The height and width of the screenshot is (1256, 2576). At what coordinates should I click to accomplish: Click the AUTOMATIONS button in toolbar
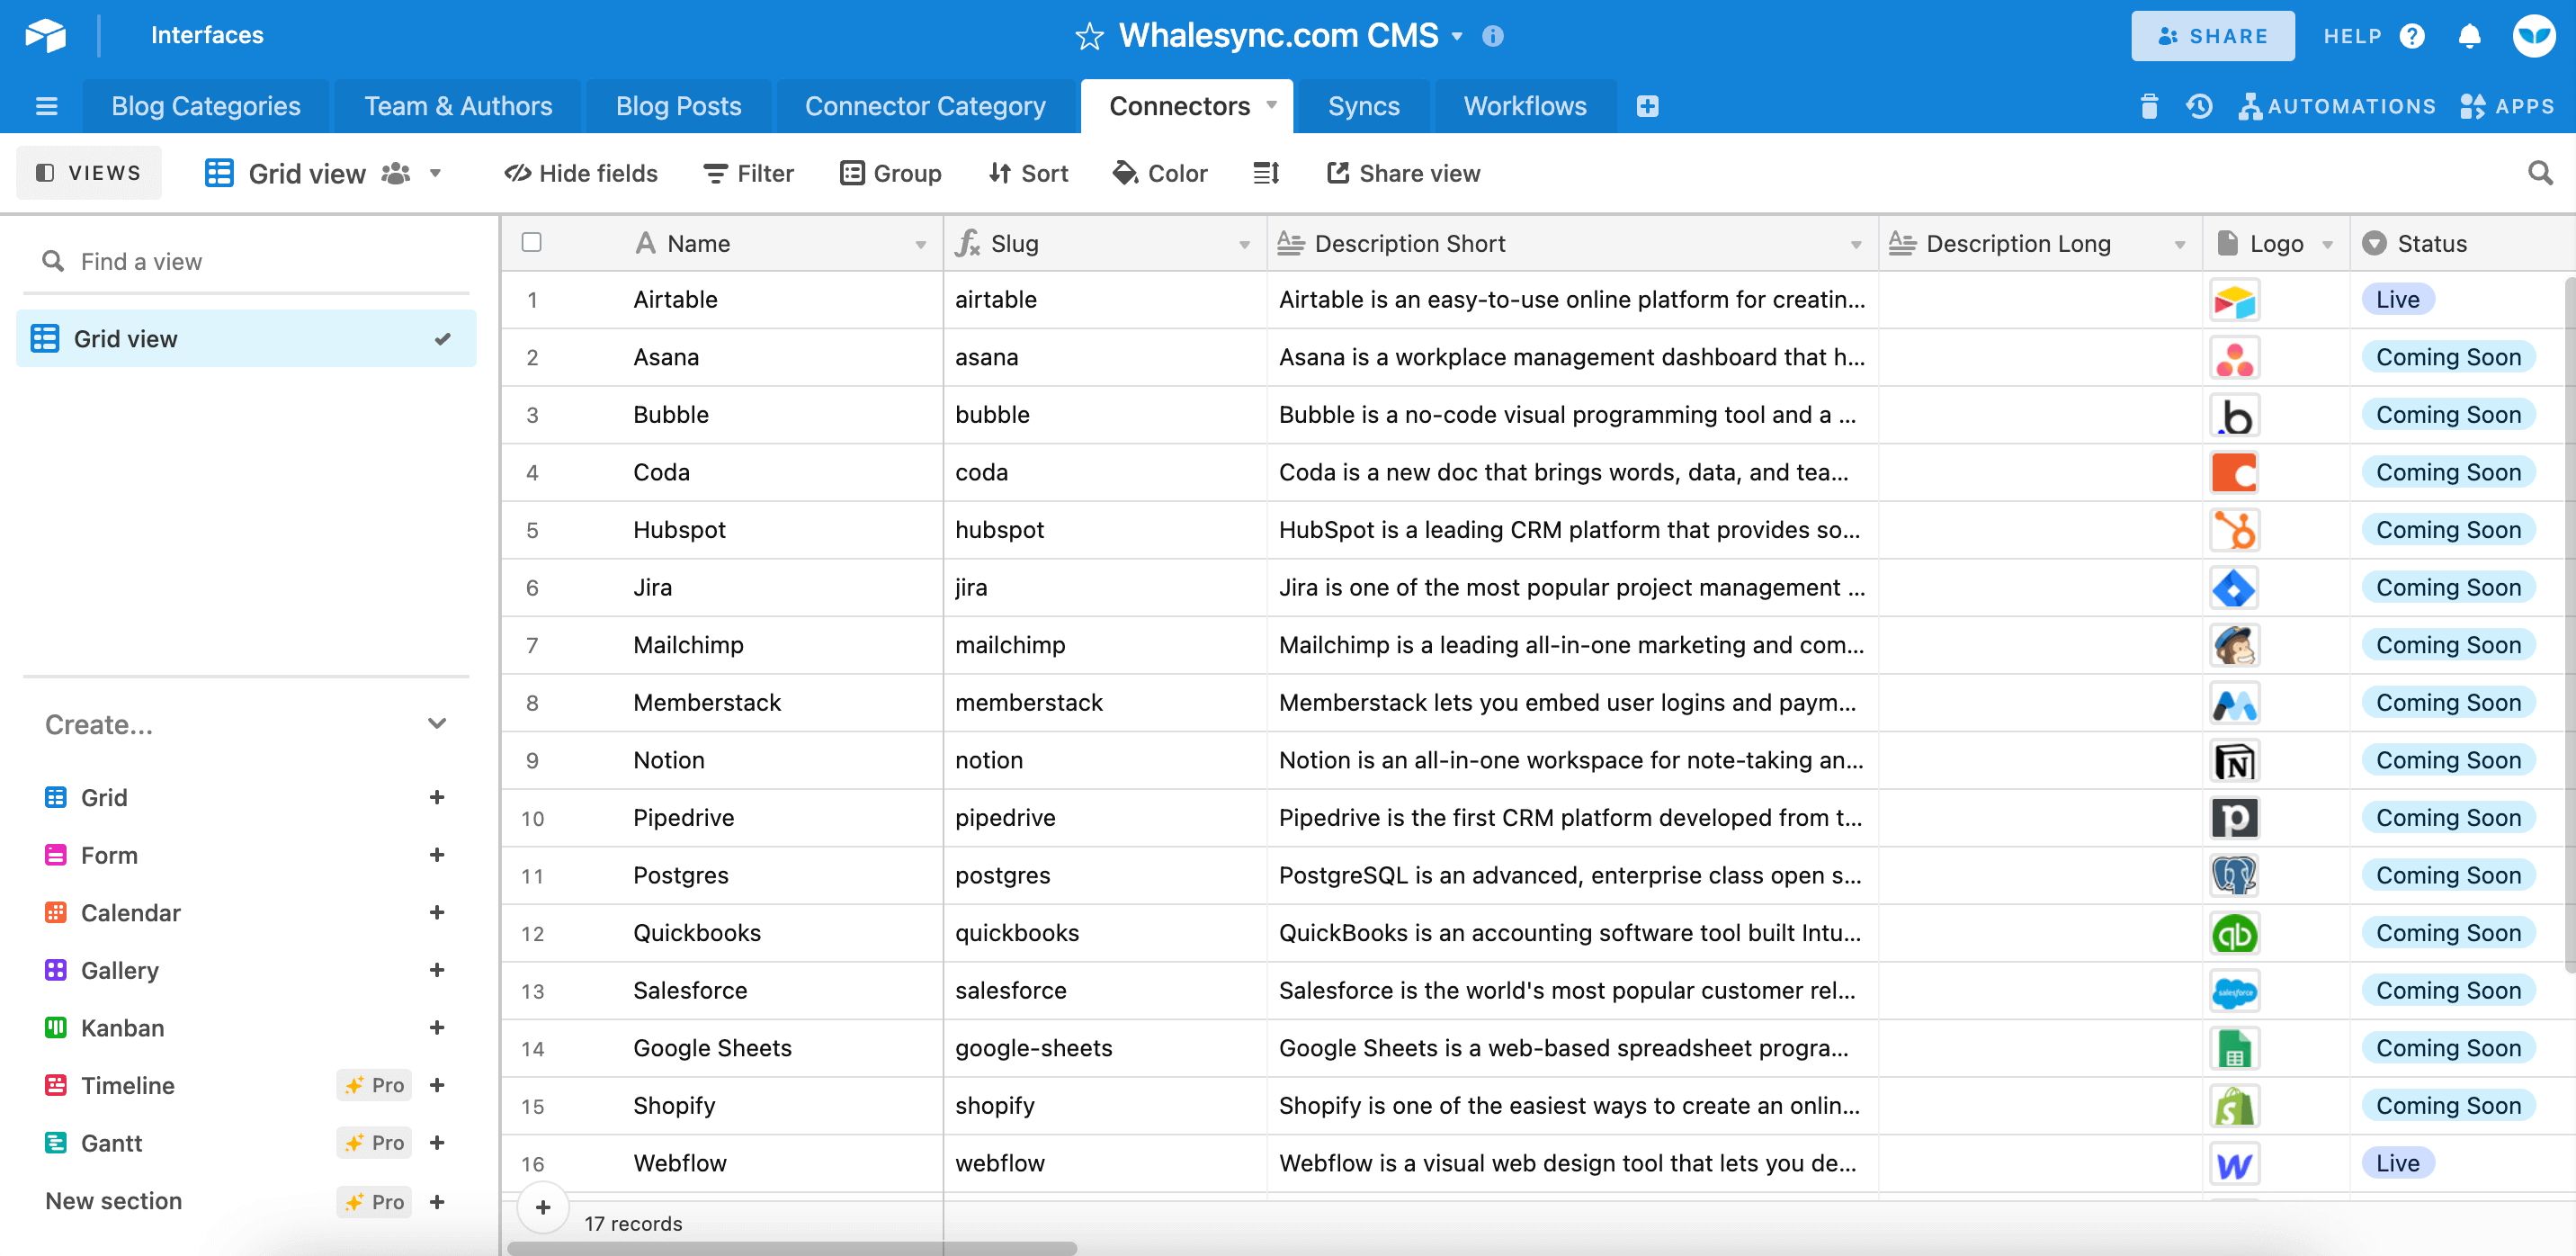tap(2336, 103)
